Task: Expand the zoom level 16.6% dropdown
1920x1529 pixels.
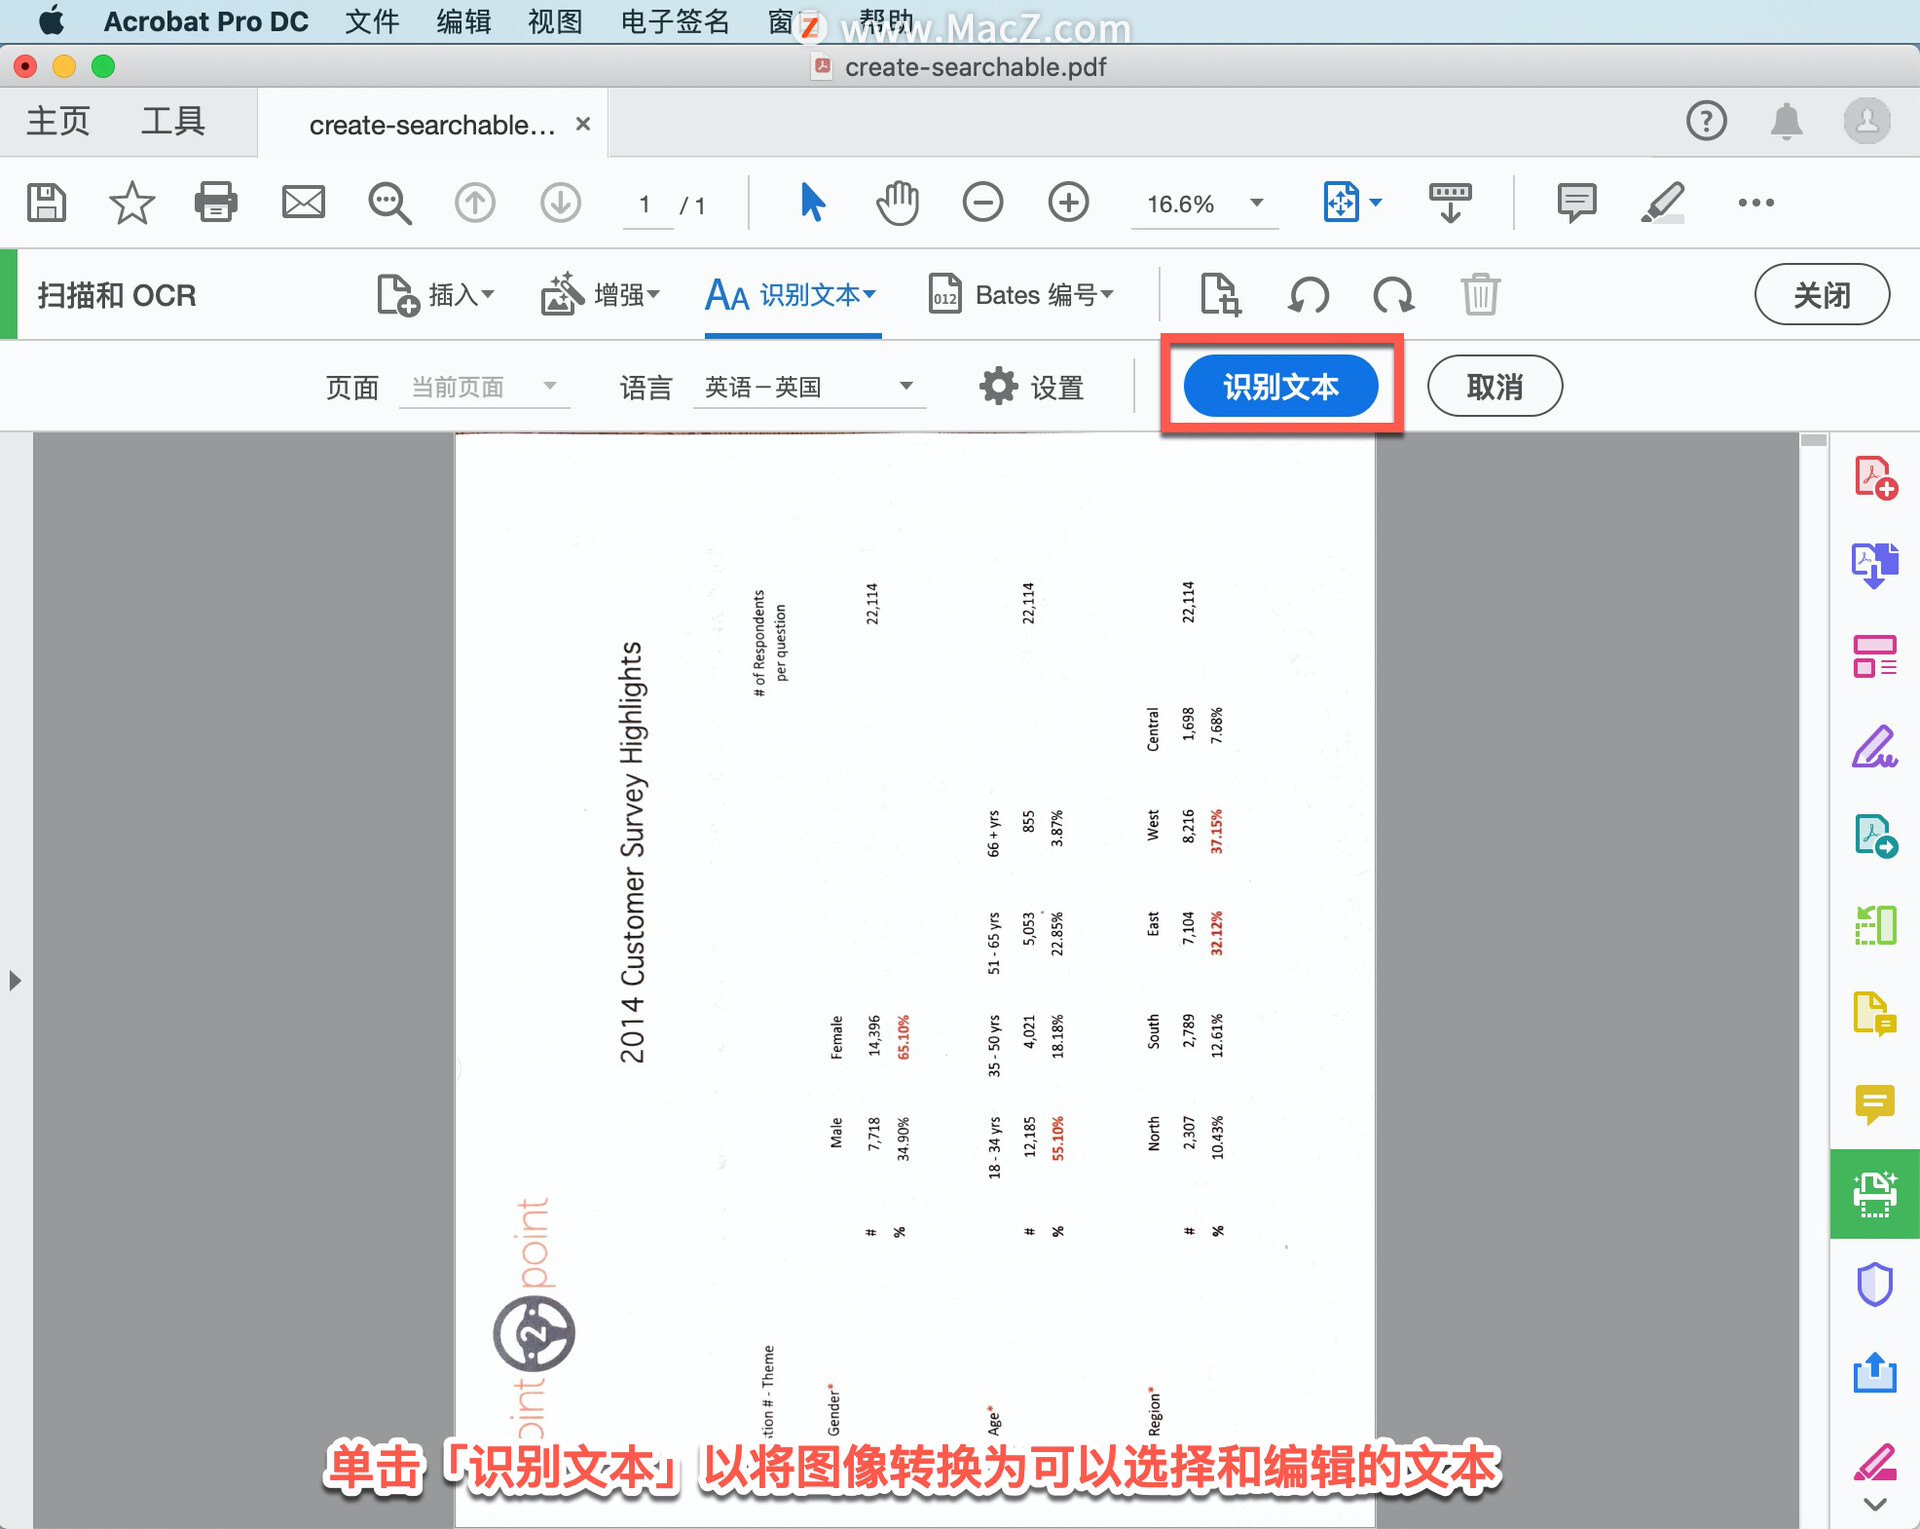Action: point(1256,203)
